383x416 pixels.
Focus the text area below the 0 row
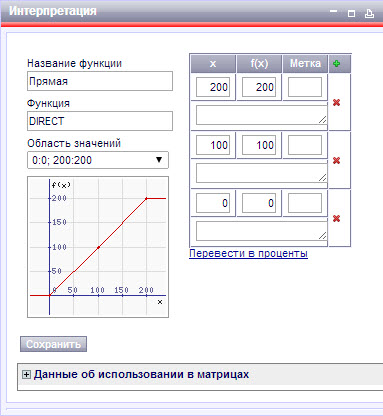coord(262,231)
